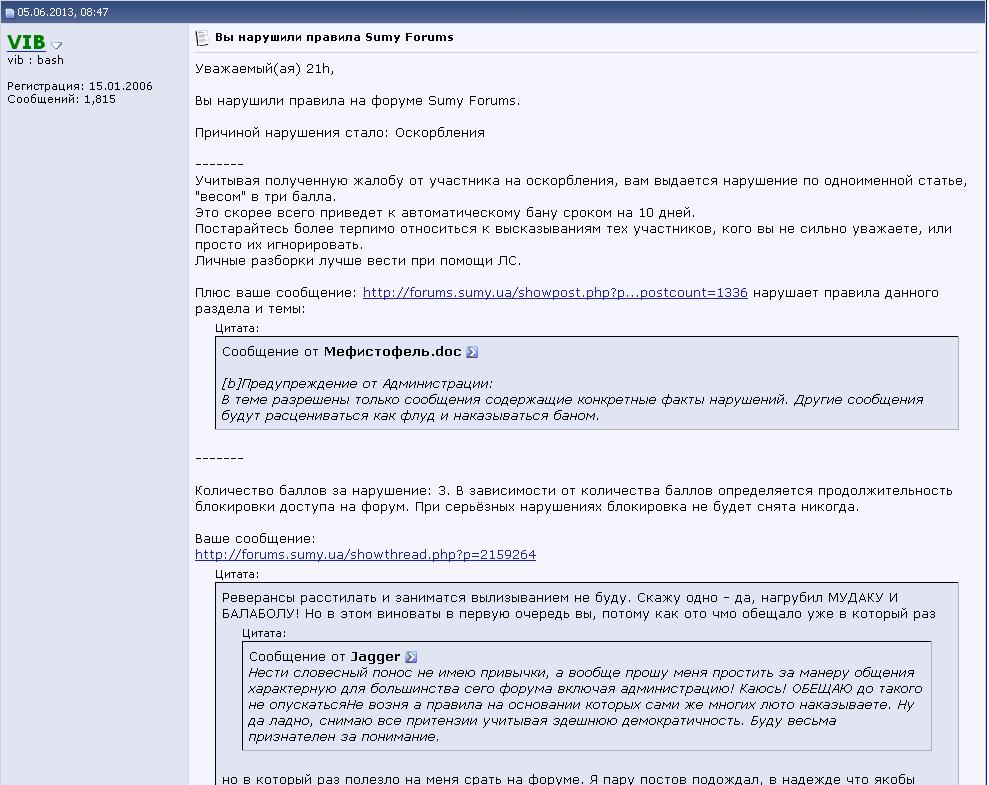Image resolution: width=989 pixels, height=785 pixels.
Task: Click the author name Мефистофель.doc in quote
Action: click(x=392, y=352)
